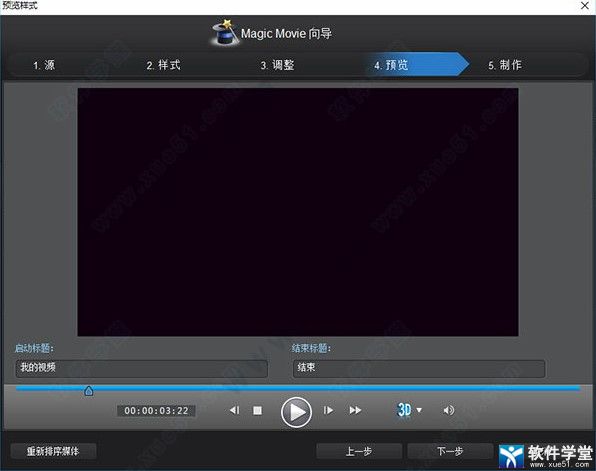Screen dimensions: 596x471
Task: Open 重新排序媒体 to reorder media
Action: point(53,451)
